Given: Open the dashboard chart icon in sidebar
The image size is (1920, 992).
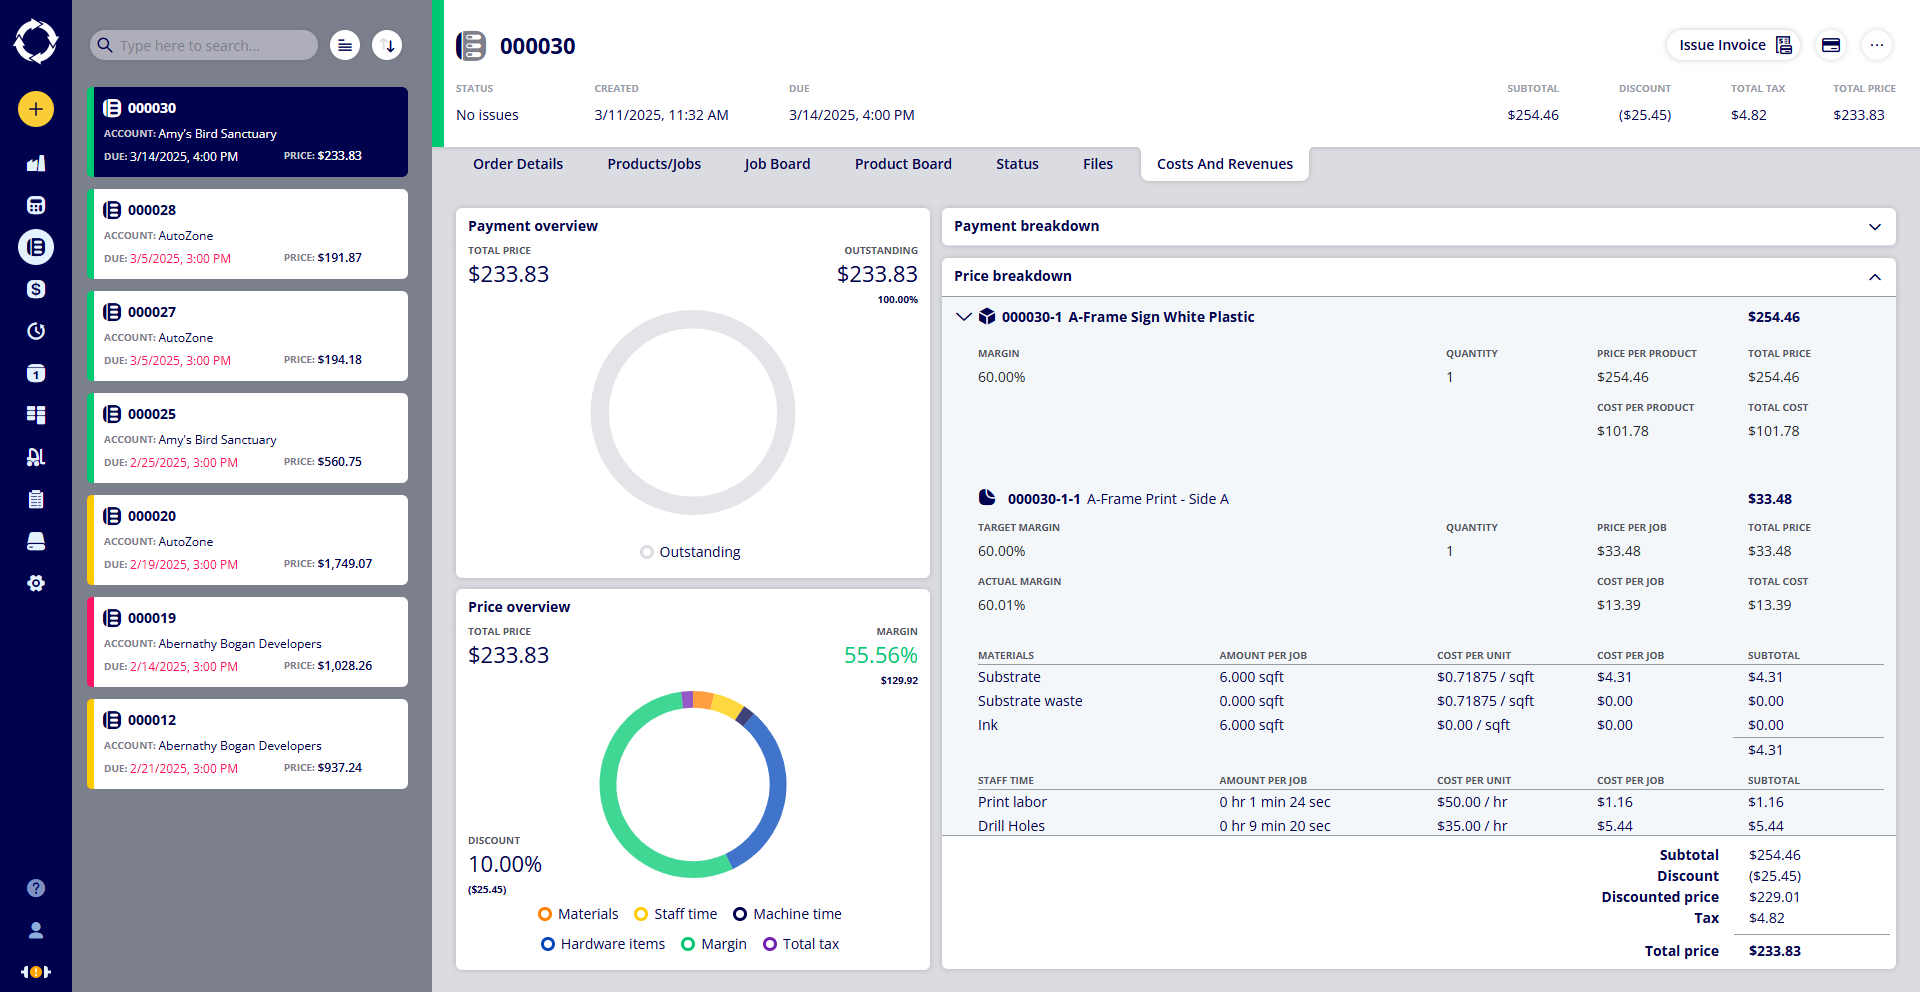Looking at the screenshot, I should click(36, 163).
